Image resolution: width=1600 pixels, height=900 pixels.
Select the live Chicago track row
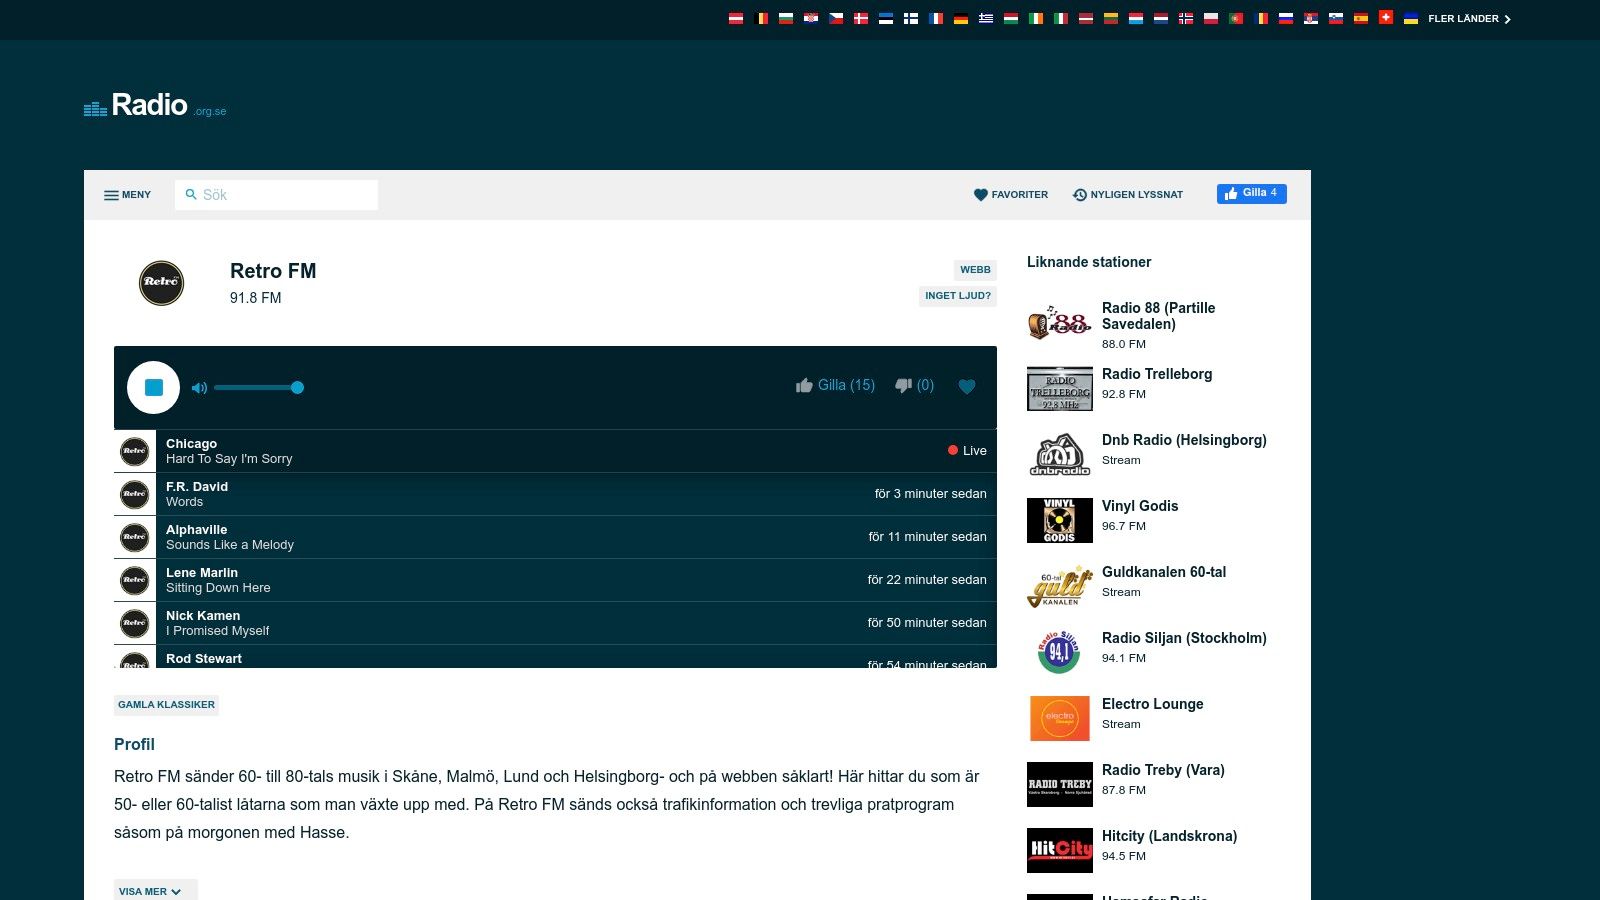coord(555,451)
